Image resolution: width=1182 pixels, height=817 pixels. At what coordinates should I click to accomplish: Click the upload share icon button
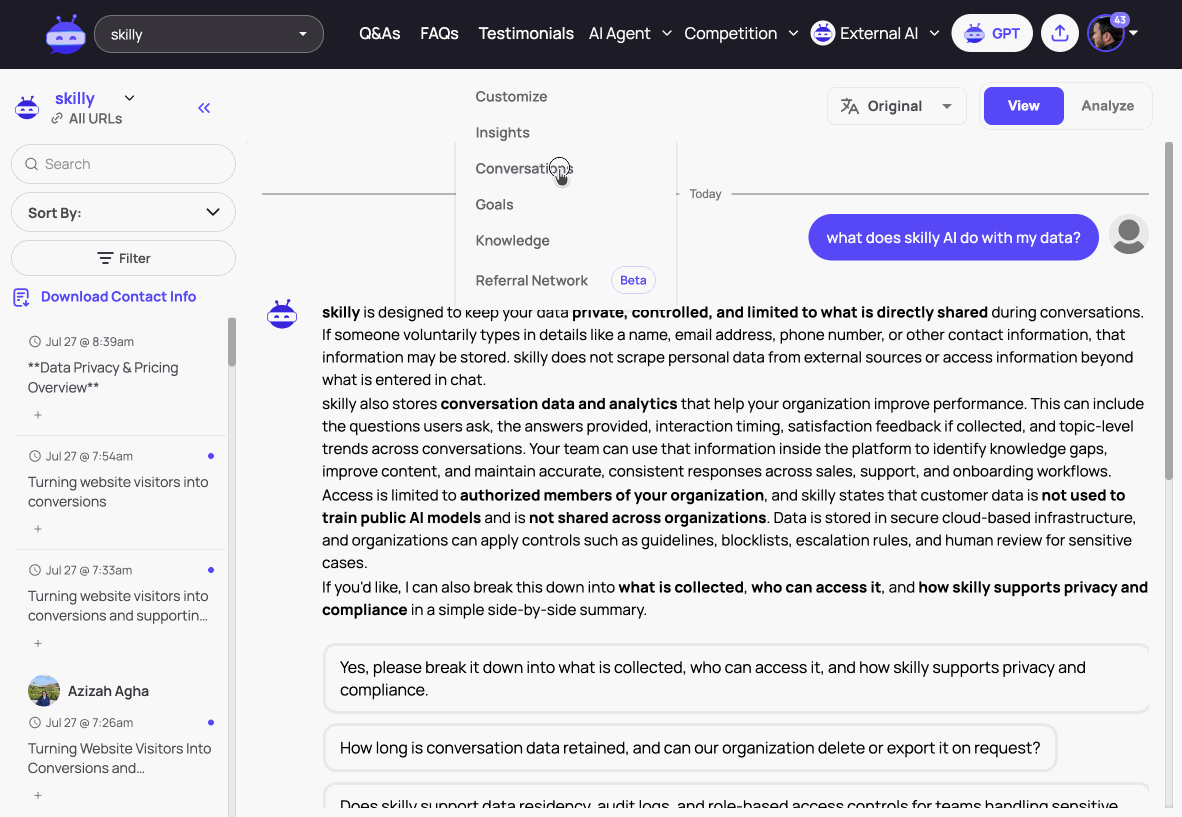click(1060, 34)
